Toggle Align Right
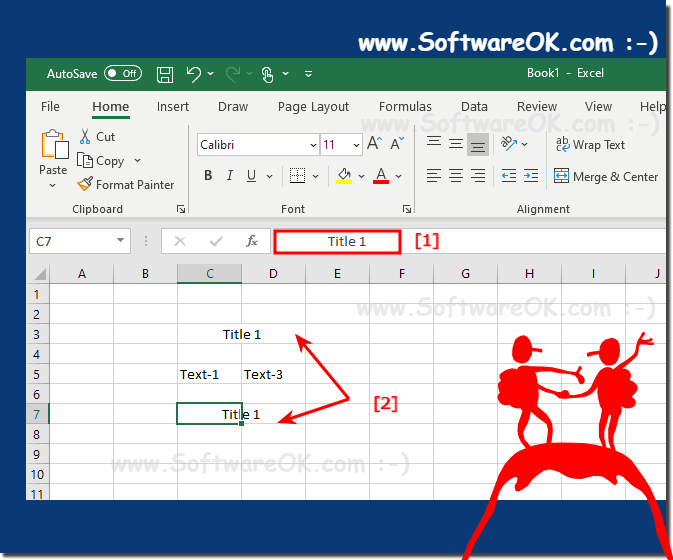673x560 pixels. (x=478, y=176)
